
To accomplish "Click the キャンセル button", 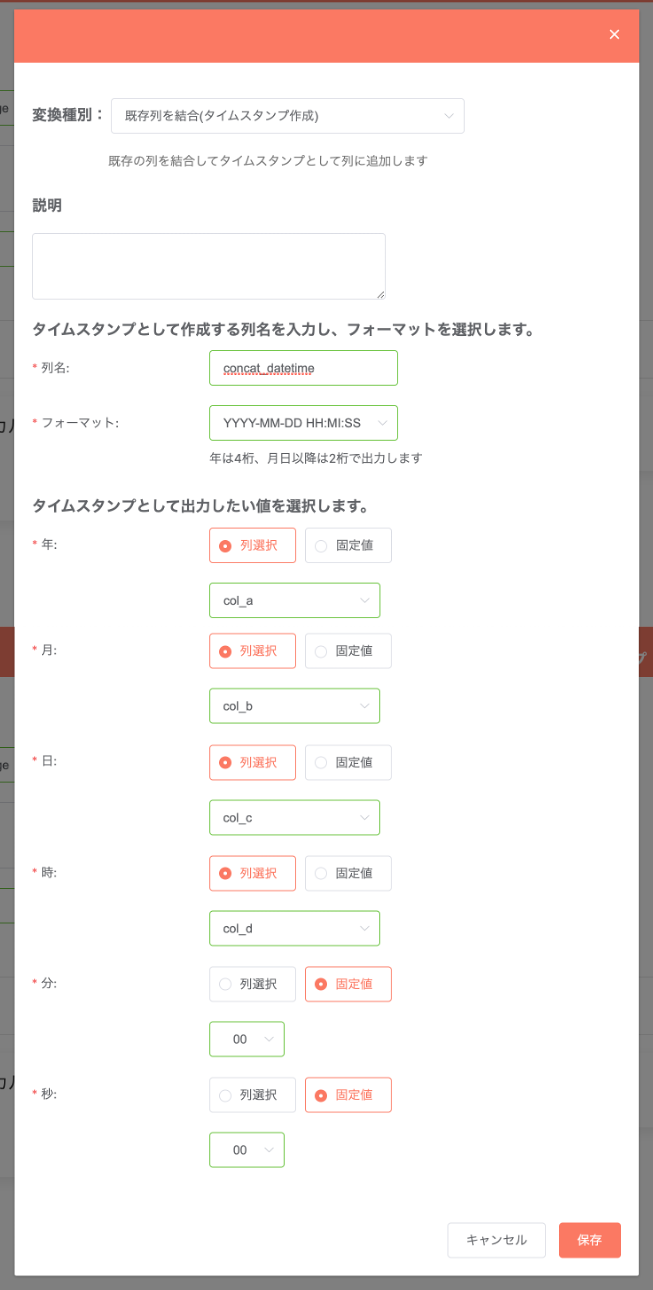I will pos(496,1240).
